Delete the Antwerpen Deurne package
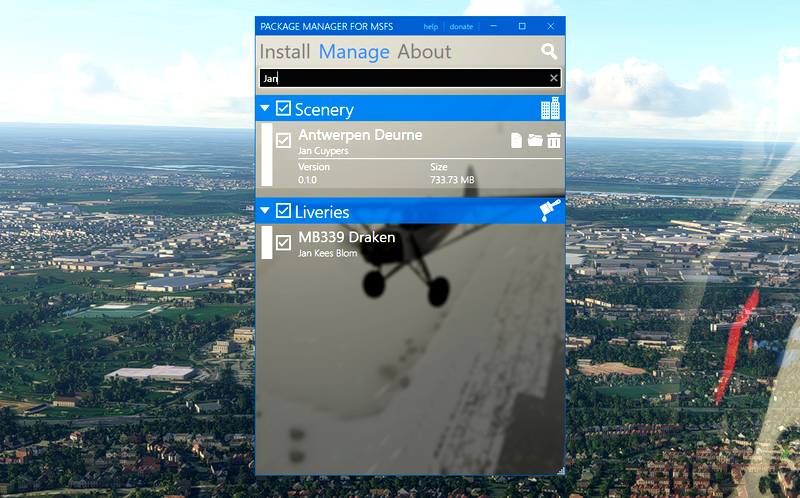Viewport: 800px width, 498px height. pos(553,141)
